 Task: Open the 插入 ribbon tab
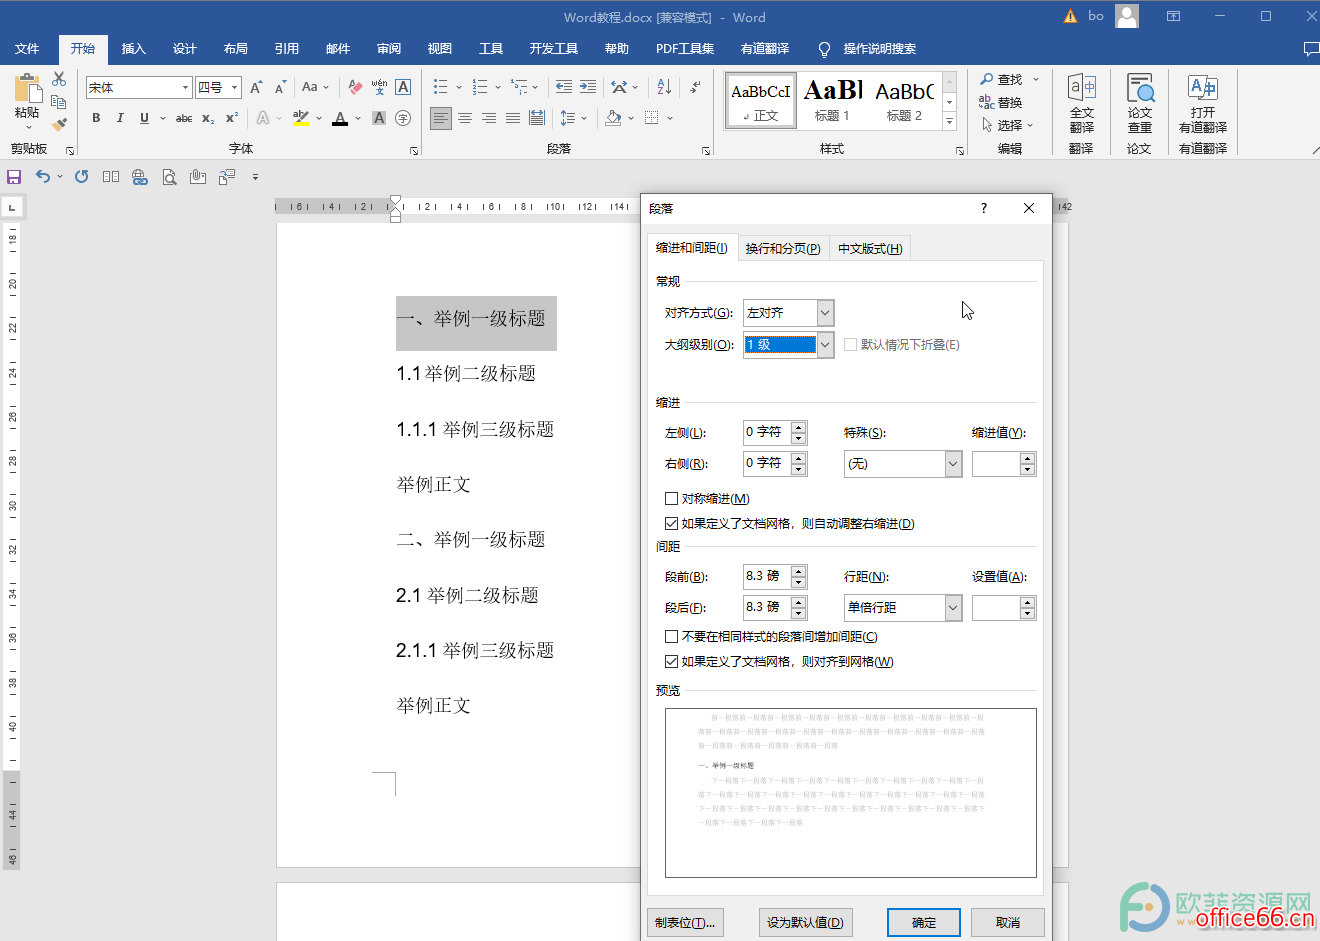133,48
